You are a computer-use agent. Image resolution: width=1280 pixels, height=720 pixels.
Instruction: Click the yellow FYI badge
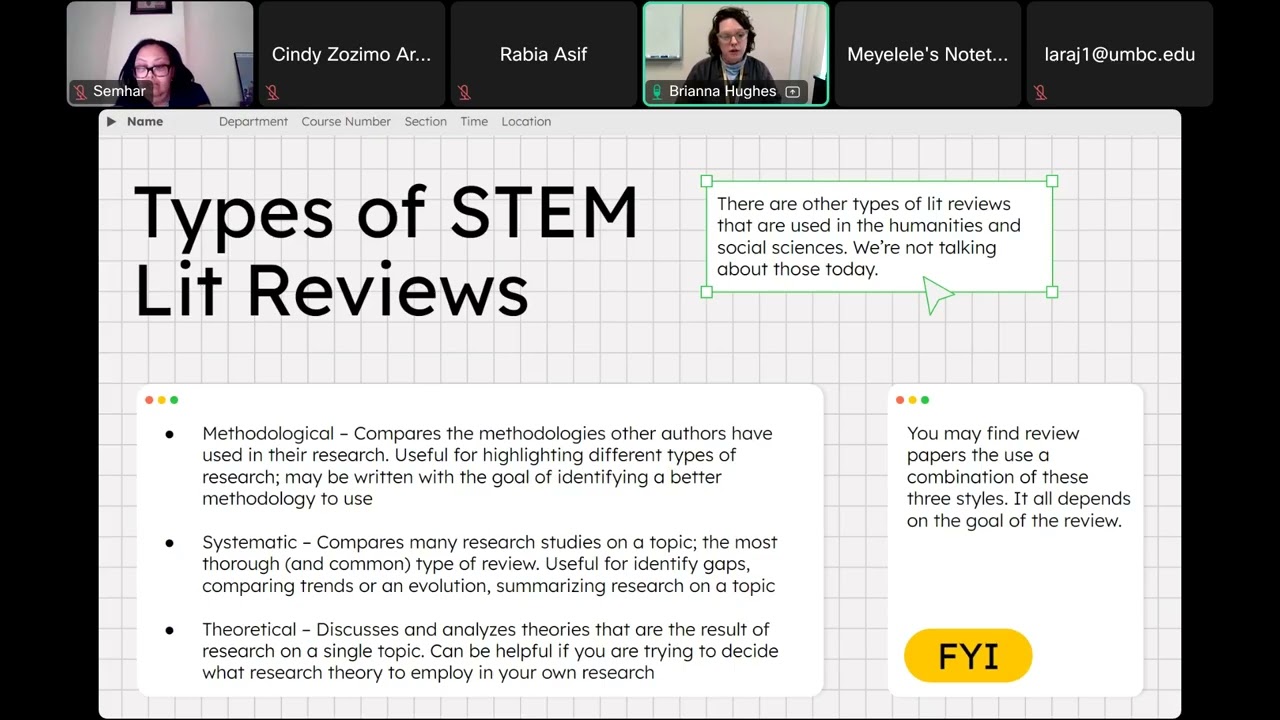968,656
